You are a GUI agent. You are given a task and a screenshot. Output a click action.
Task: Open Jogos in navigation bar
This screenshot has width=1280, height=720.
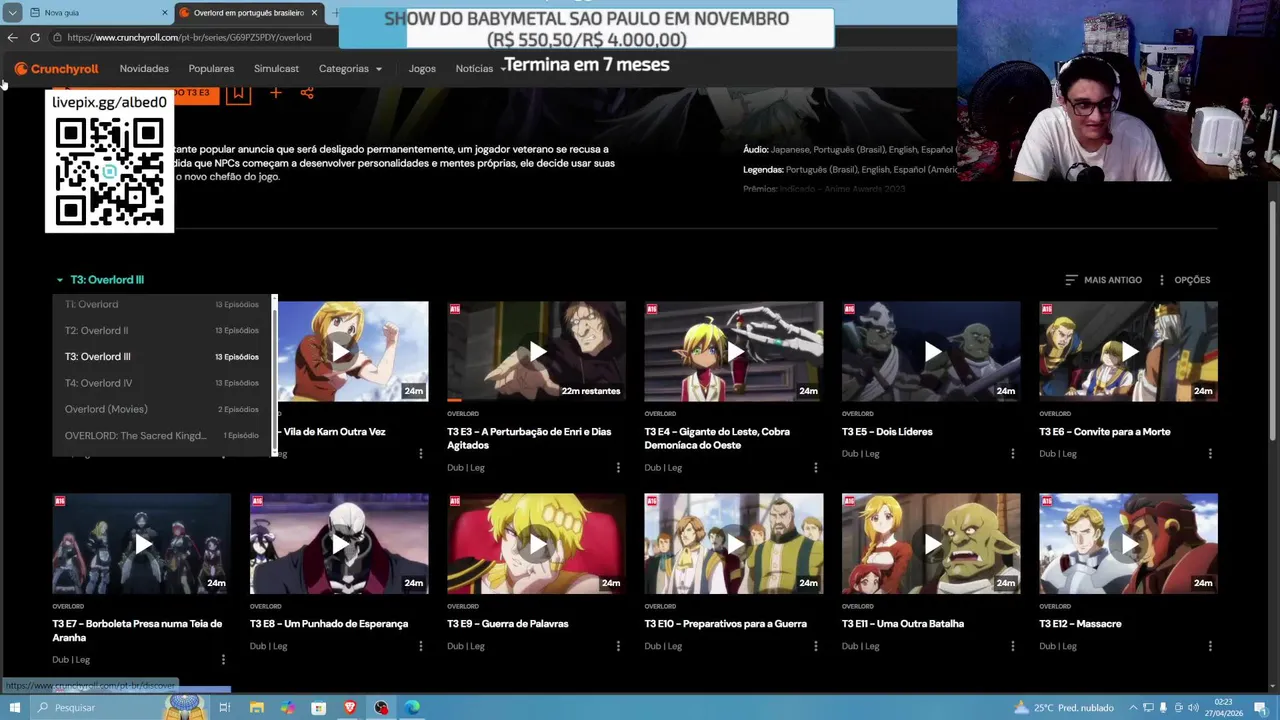pos(422,69)
